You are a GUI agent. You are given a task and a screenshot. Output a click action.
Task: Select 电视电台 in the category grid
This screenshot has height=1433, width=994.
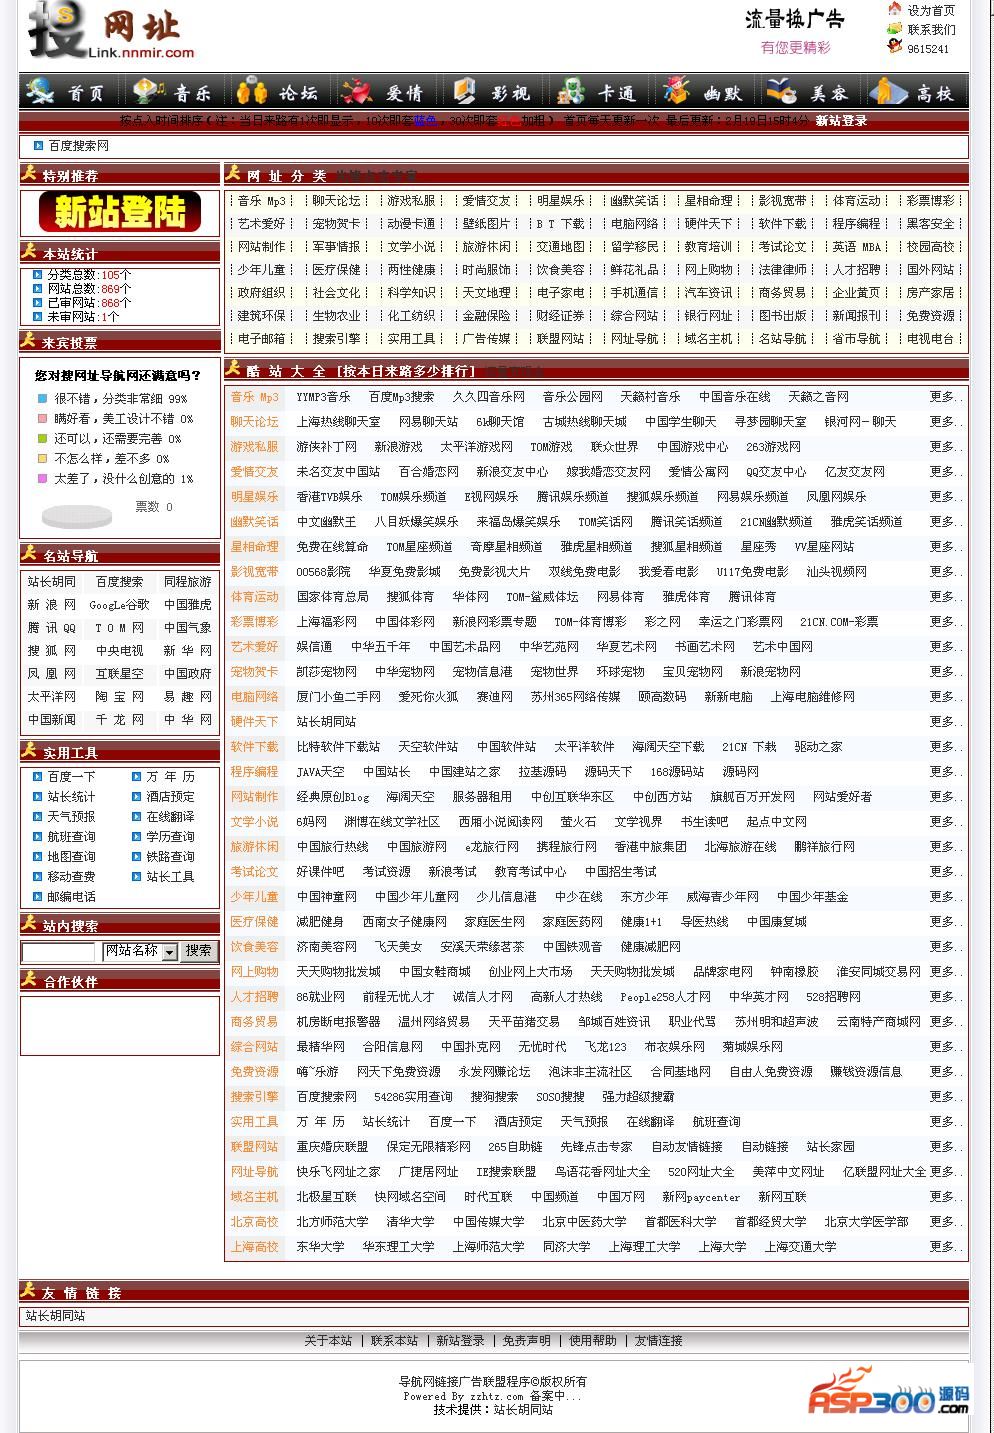pyautogui.click(x=930, y=339)
